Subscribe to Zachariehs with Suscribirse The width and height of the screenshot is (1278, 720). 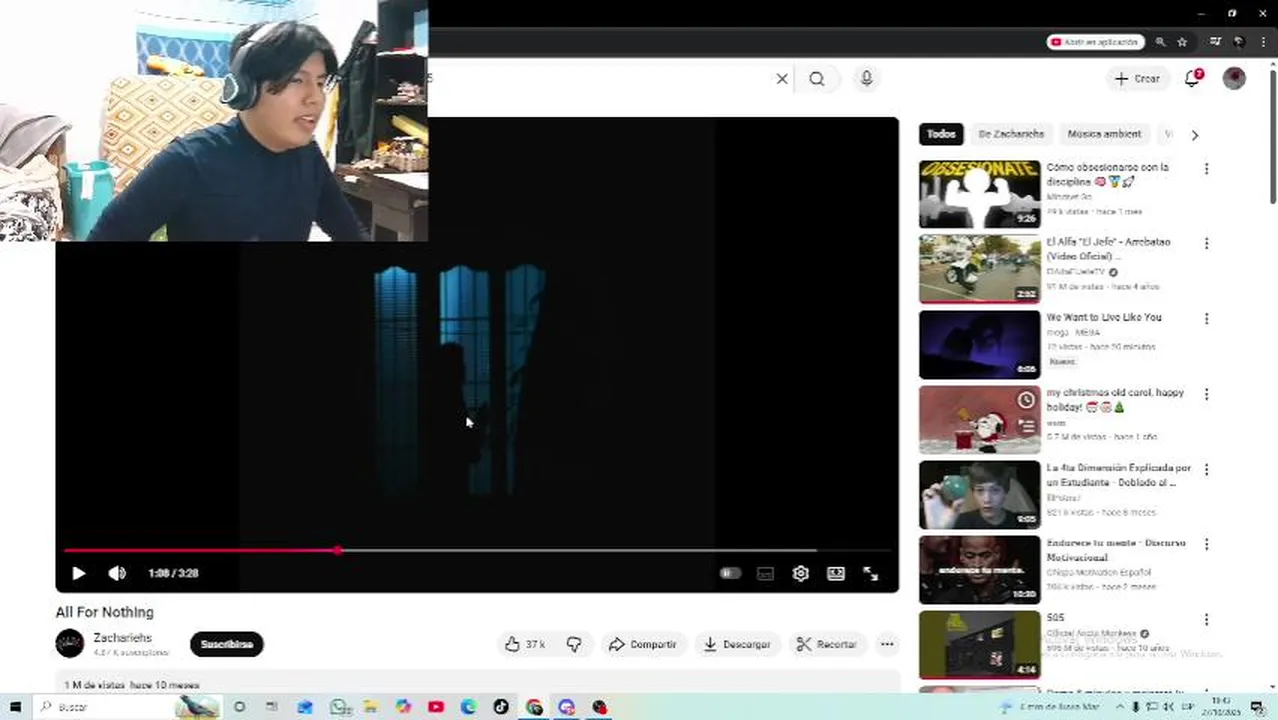coord(227,644)
